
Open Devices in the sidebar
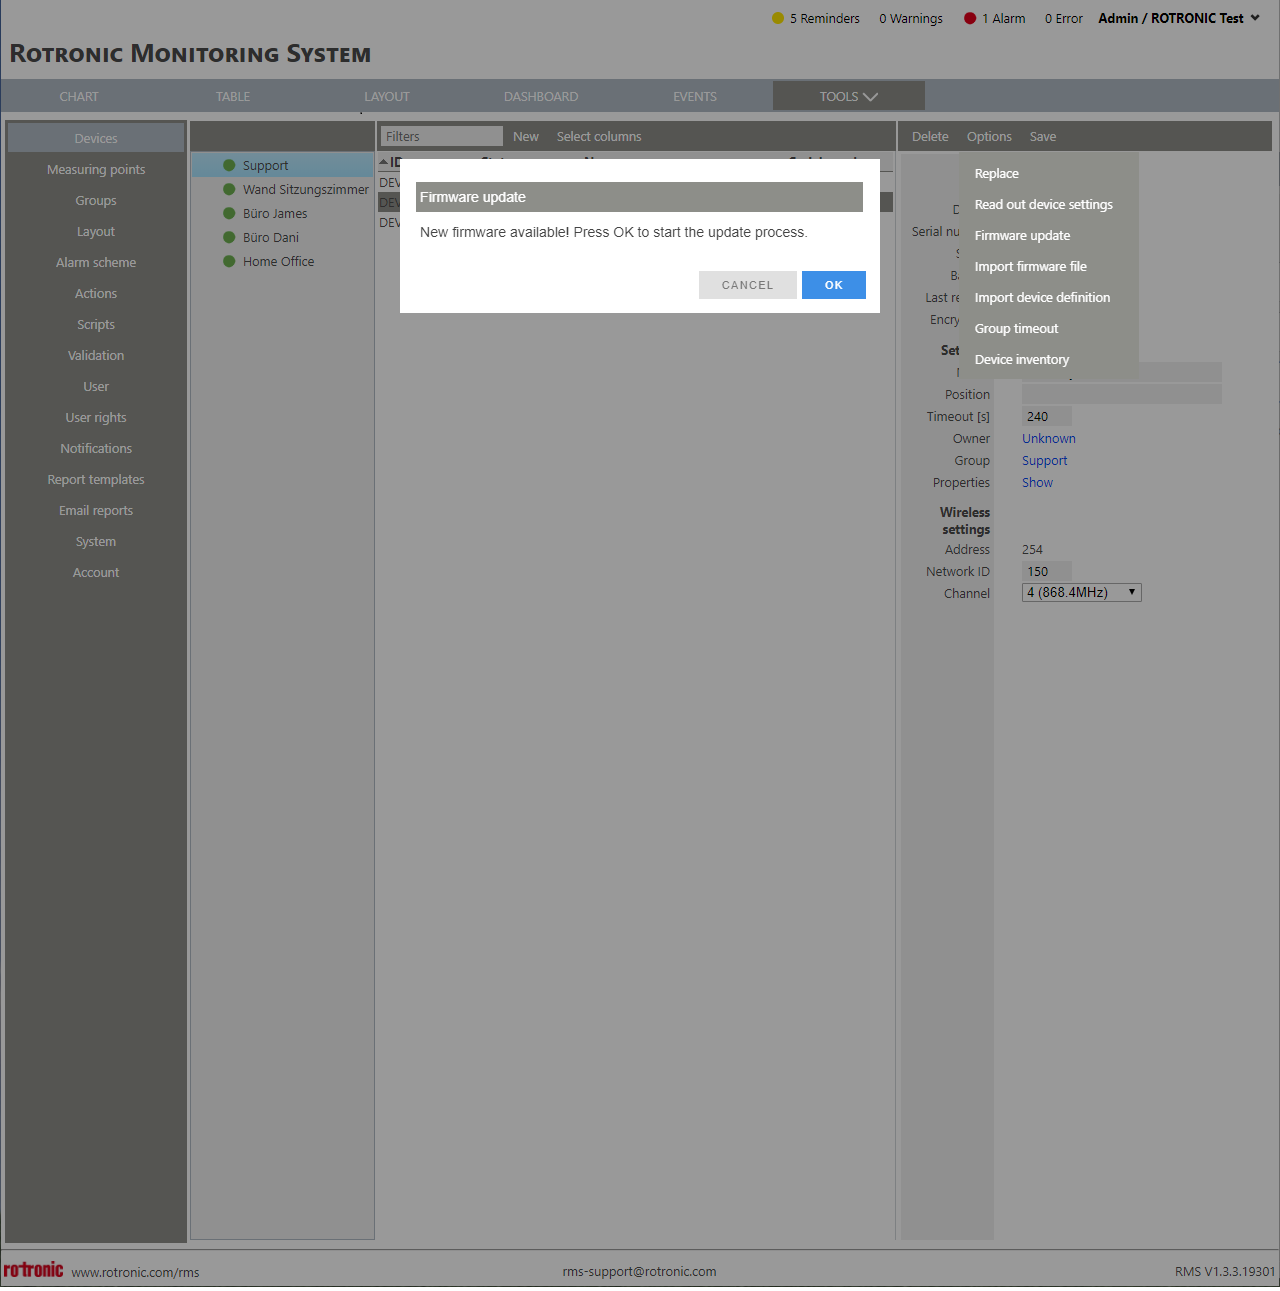point(96,138)
